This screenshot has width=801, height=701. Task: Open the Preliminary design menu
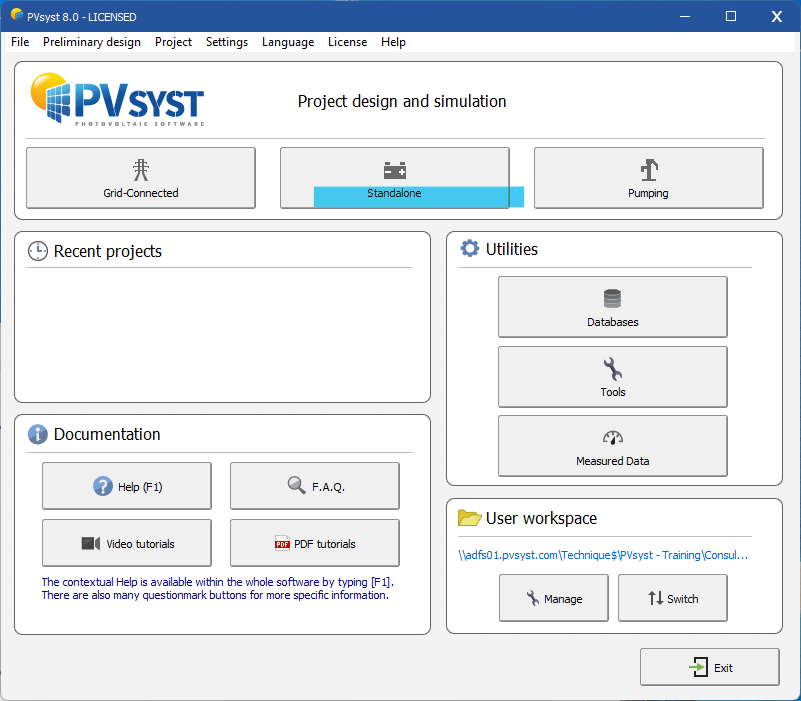[92, 42]
